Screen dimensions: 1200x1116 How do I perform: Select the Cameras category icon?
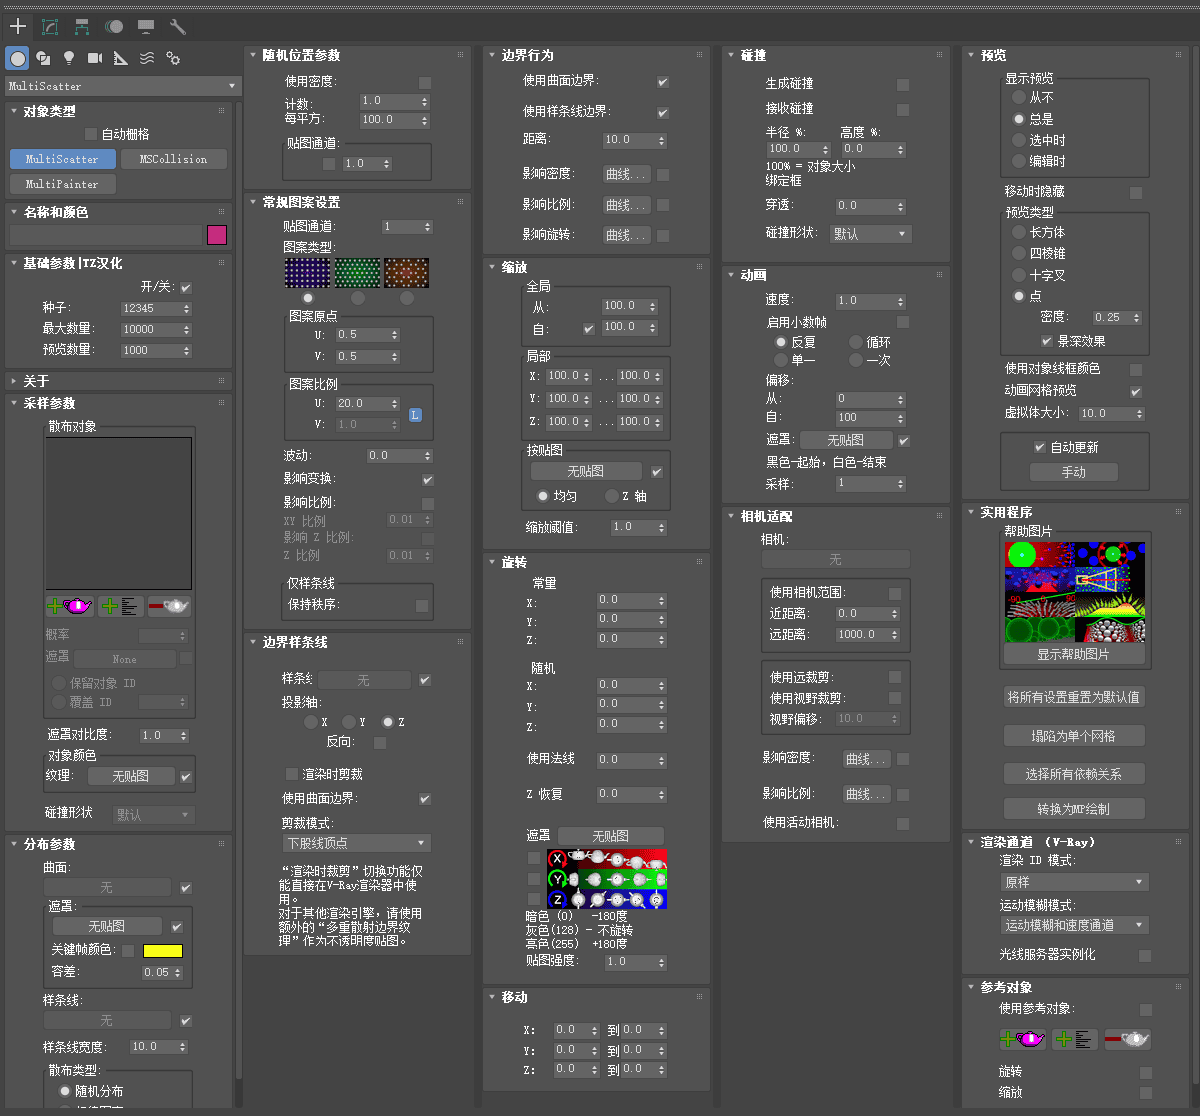[x=95, y=58]
